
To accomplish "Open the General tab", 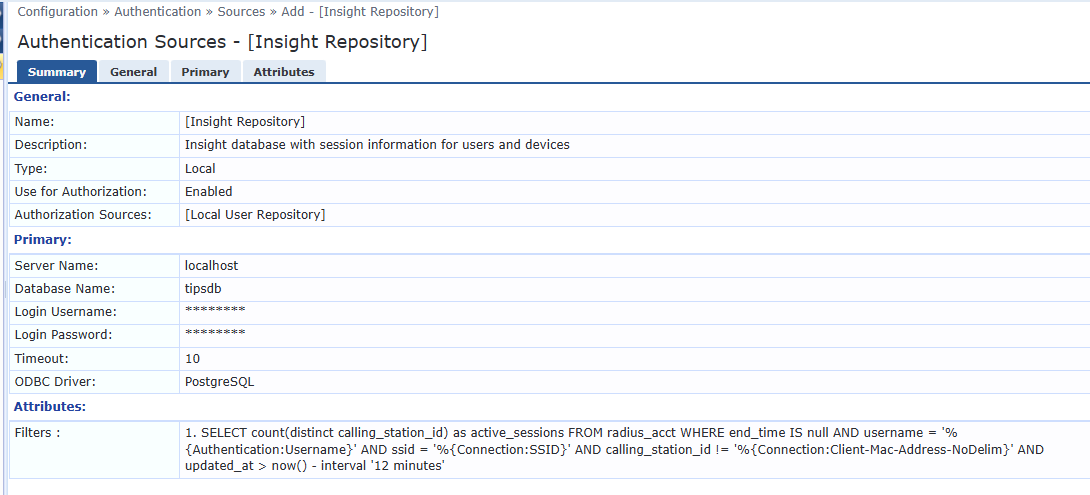I will click(x=134, y=72).
